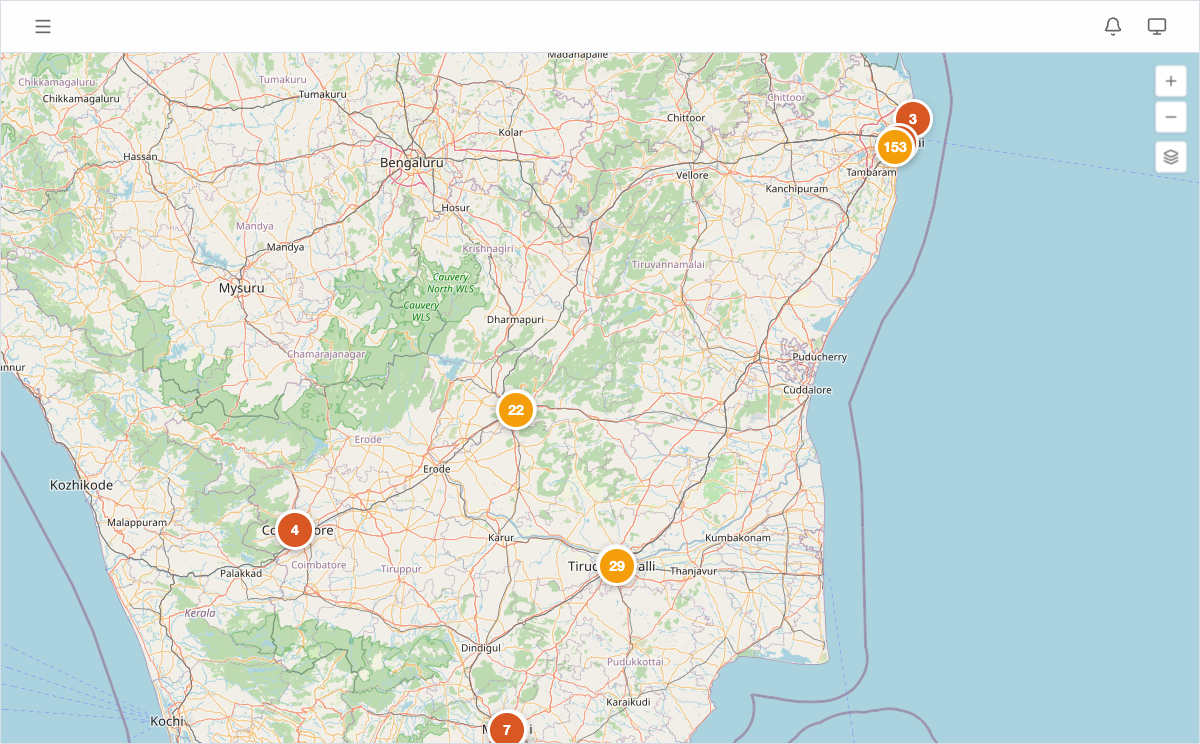Click the cluster marker showing 7 near Madurai

coord(507,729)
